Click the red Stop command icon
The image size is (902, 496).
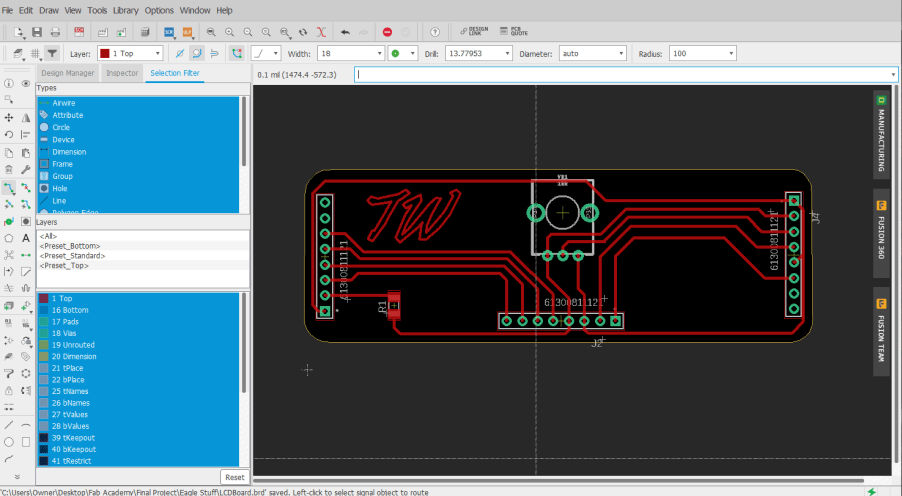point(387,32)
